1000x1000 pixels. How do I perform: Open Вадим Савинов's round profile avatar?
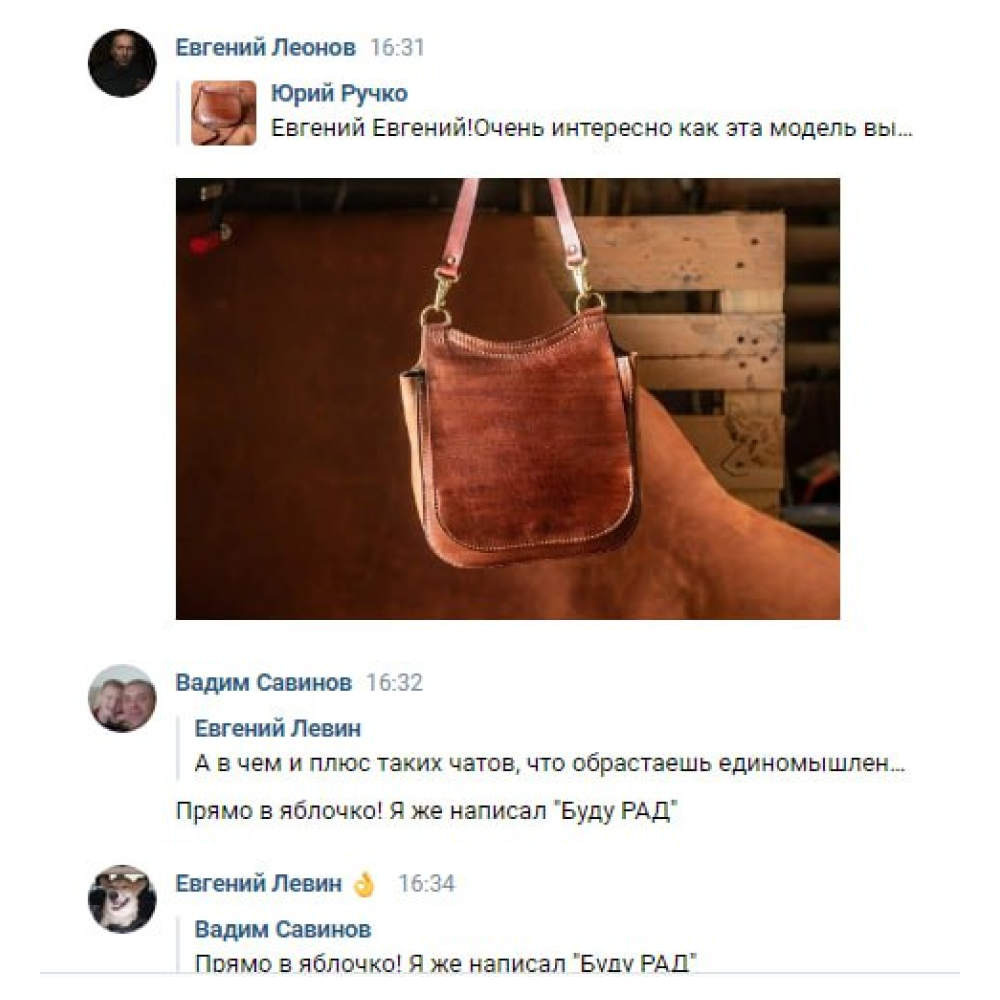coord(122,698)
